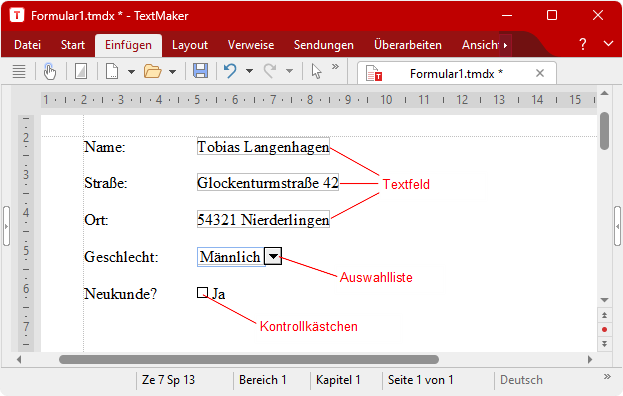
Task: Show more status bar items chevron
Action: (x=607, y=376)
